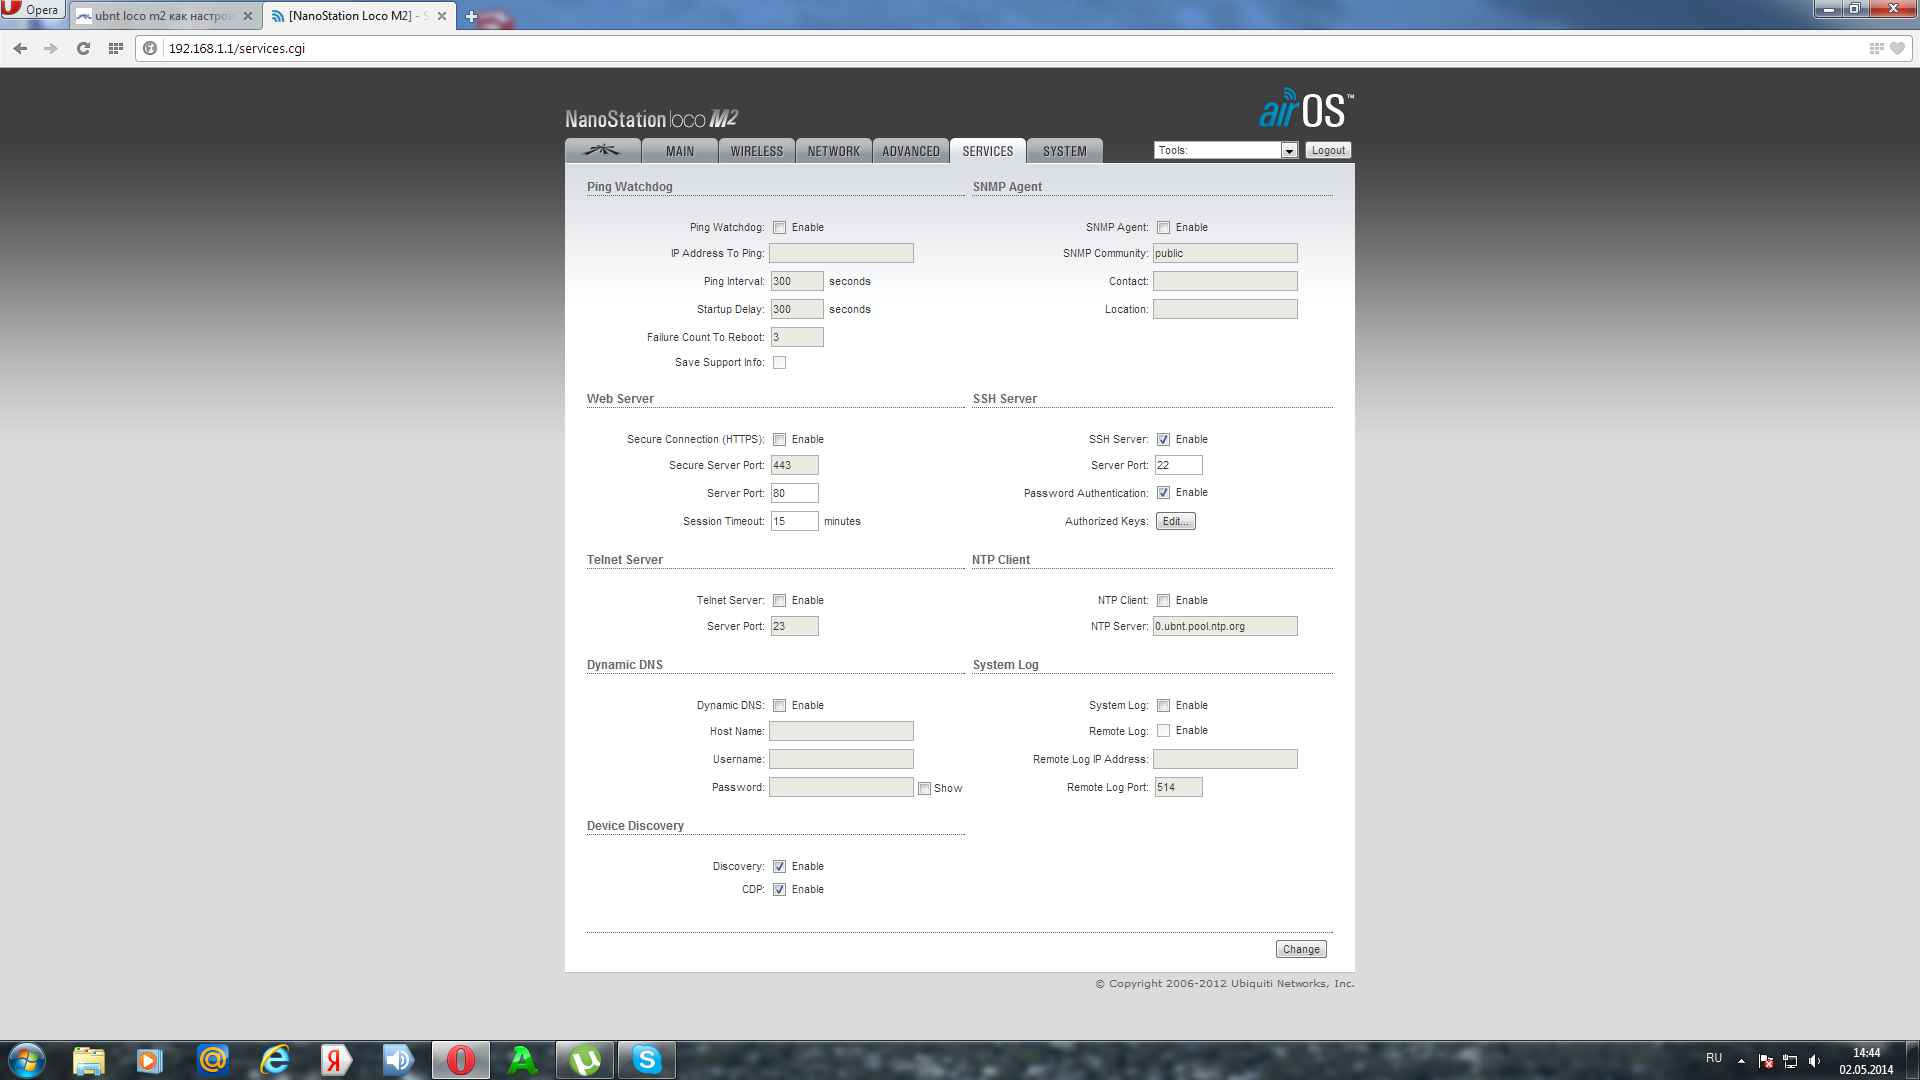
Task: Toggle the Show password checkbox
Action: click(x=924, y=789)
